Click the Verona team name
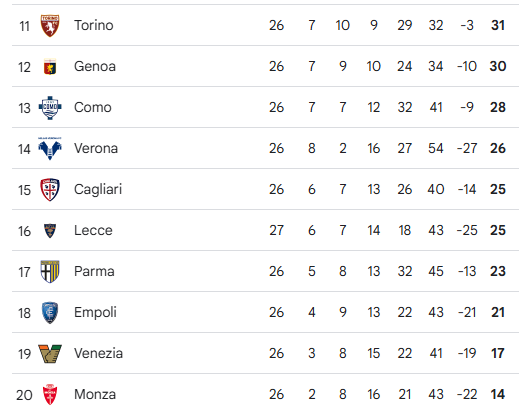This screenshot has height=408, width=519. pyautogui.click(x=96, y=148)
